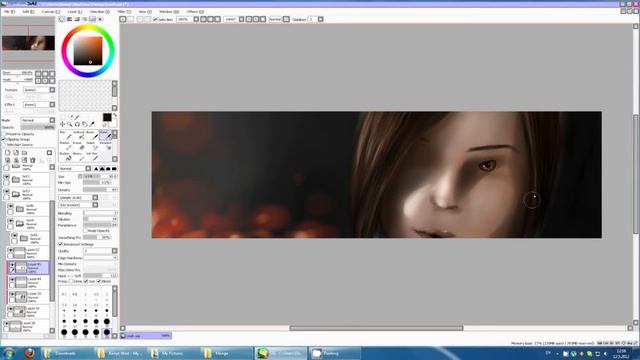Toggle the Clipping Group checkbox

click(x=4, y=139)
